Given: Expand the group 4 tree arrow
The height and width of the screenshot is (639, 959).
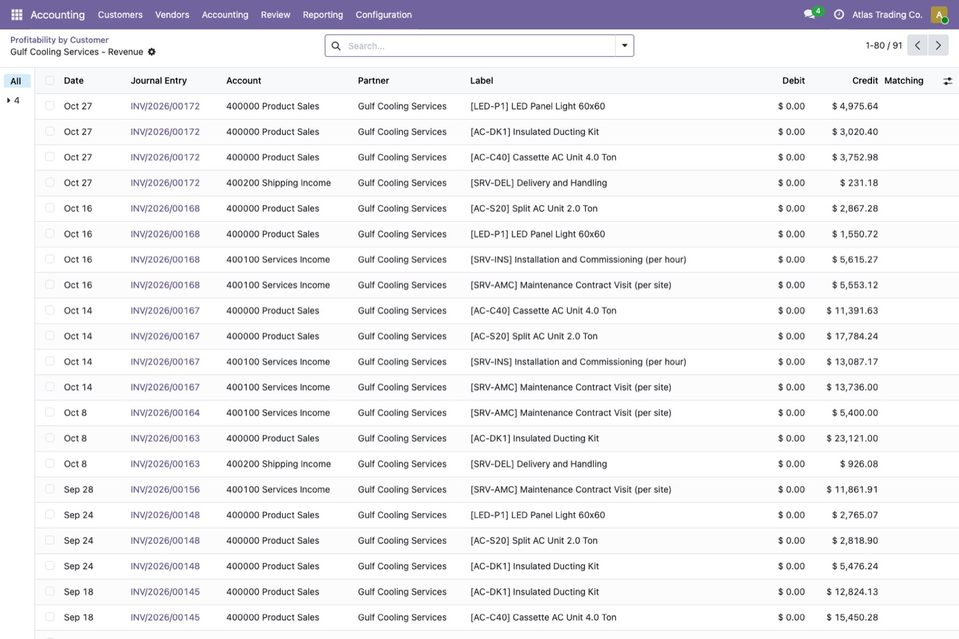Looking at the screenshot, I should coord(9,100).
